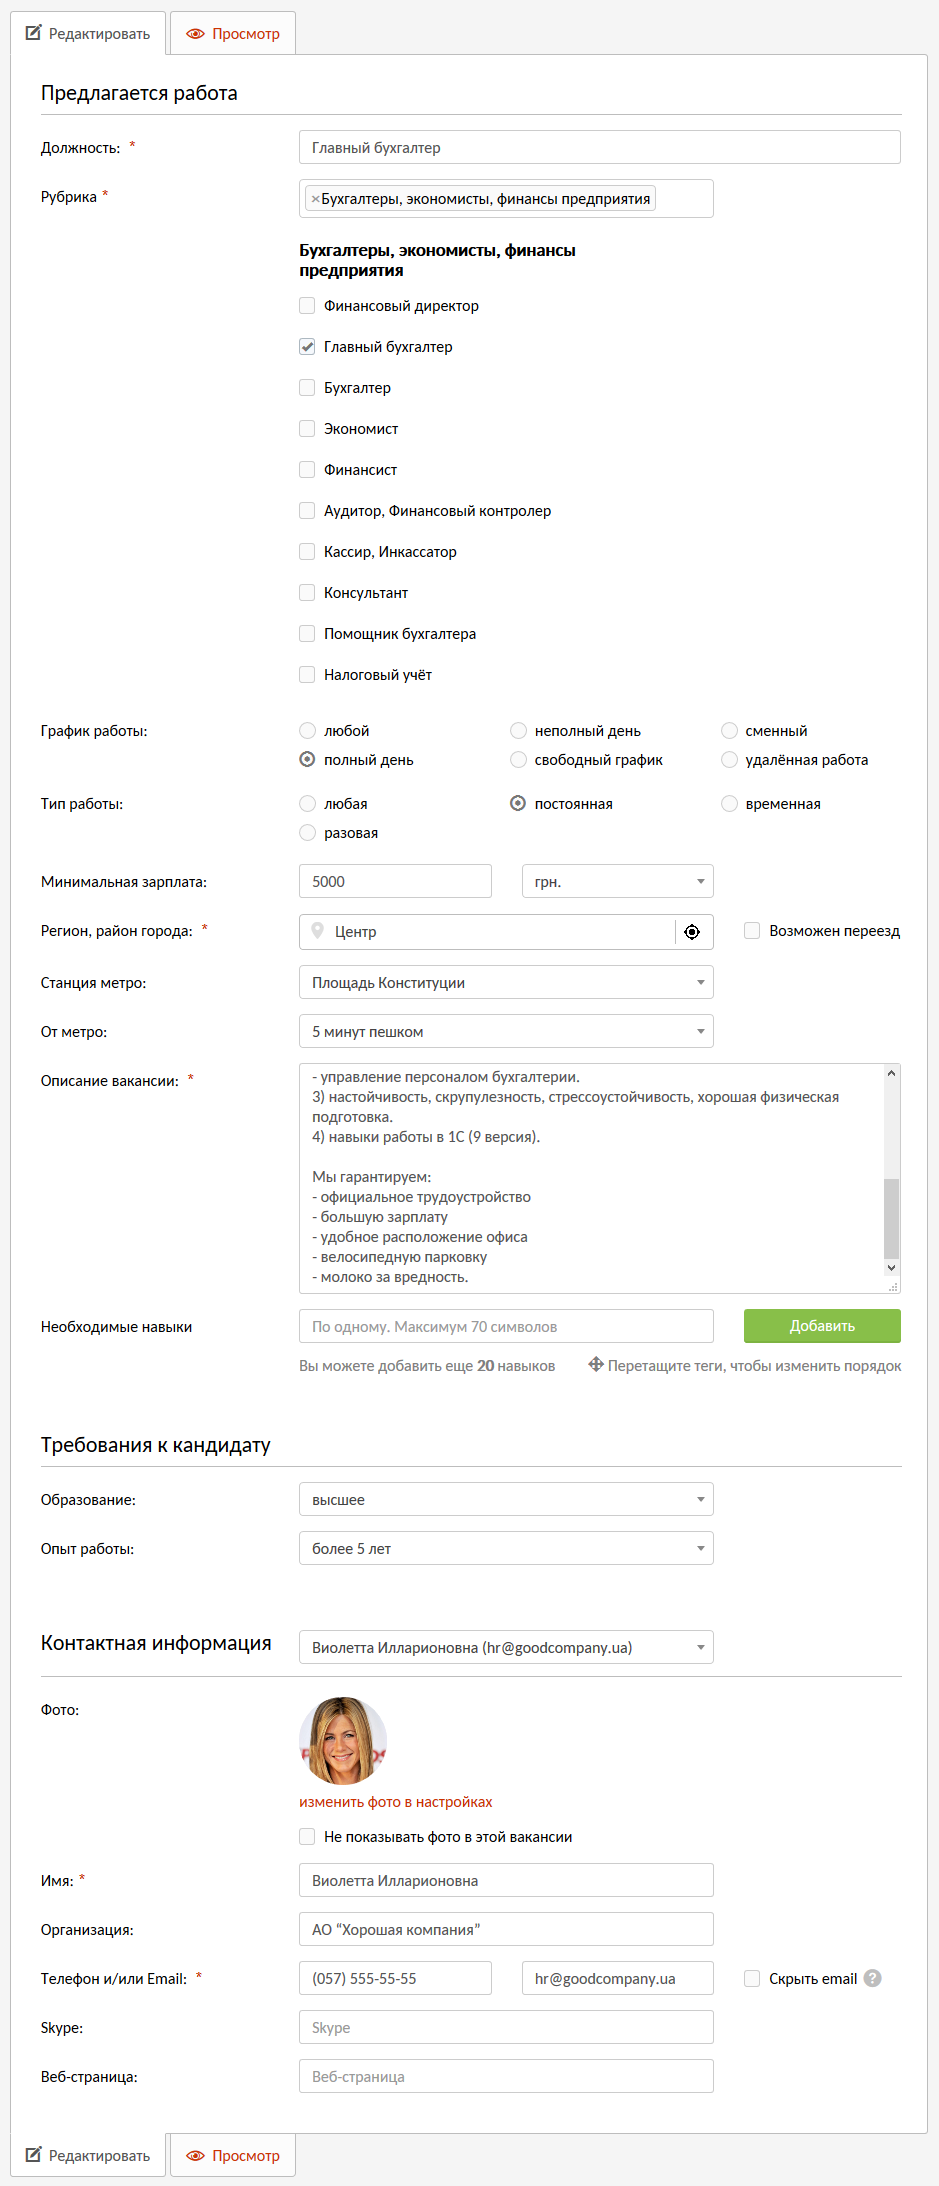939x2186 pixels.
Task: Click the map pin icon in region field
Action: pos(317,931)
